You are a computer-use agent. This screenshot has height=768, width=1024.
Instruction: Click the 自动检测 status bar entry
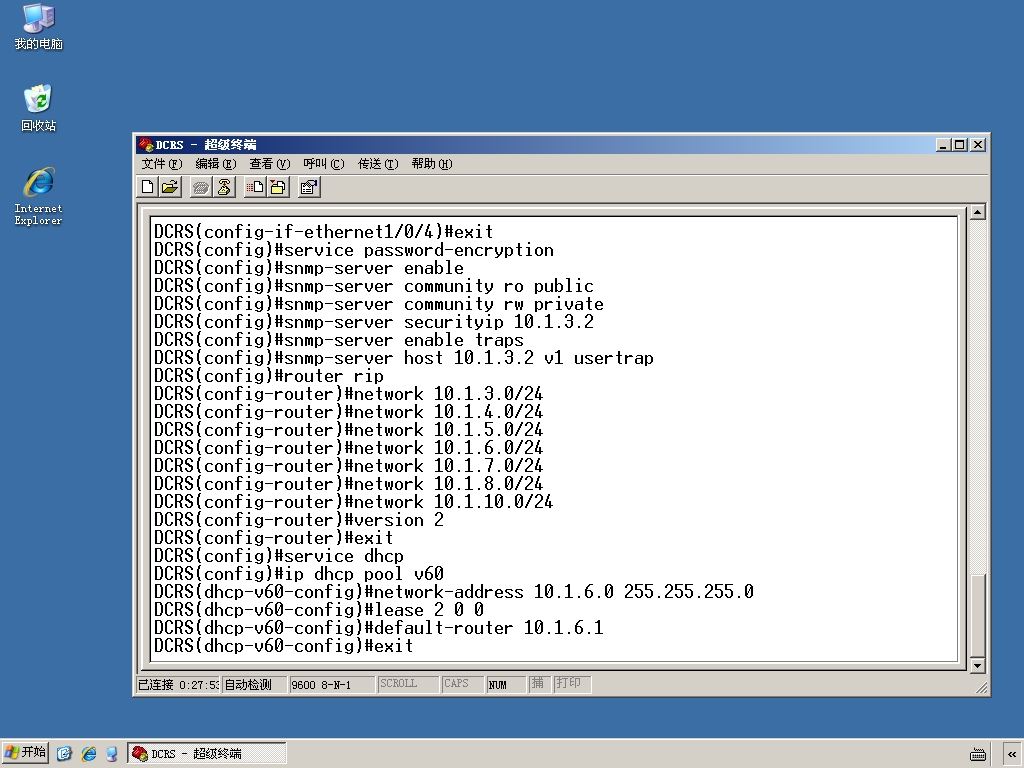pyautogui.click(x=253, y=684)
